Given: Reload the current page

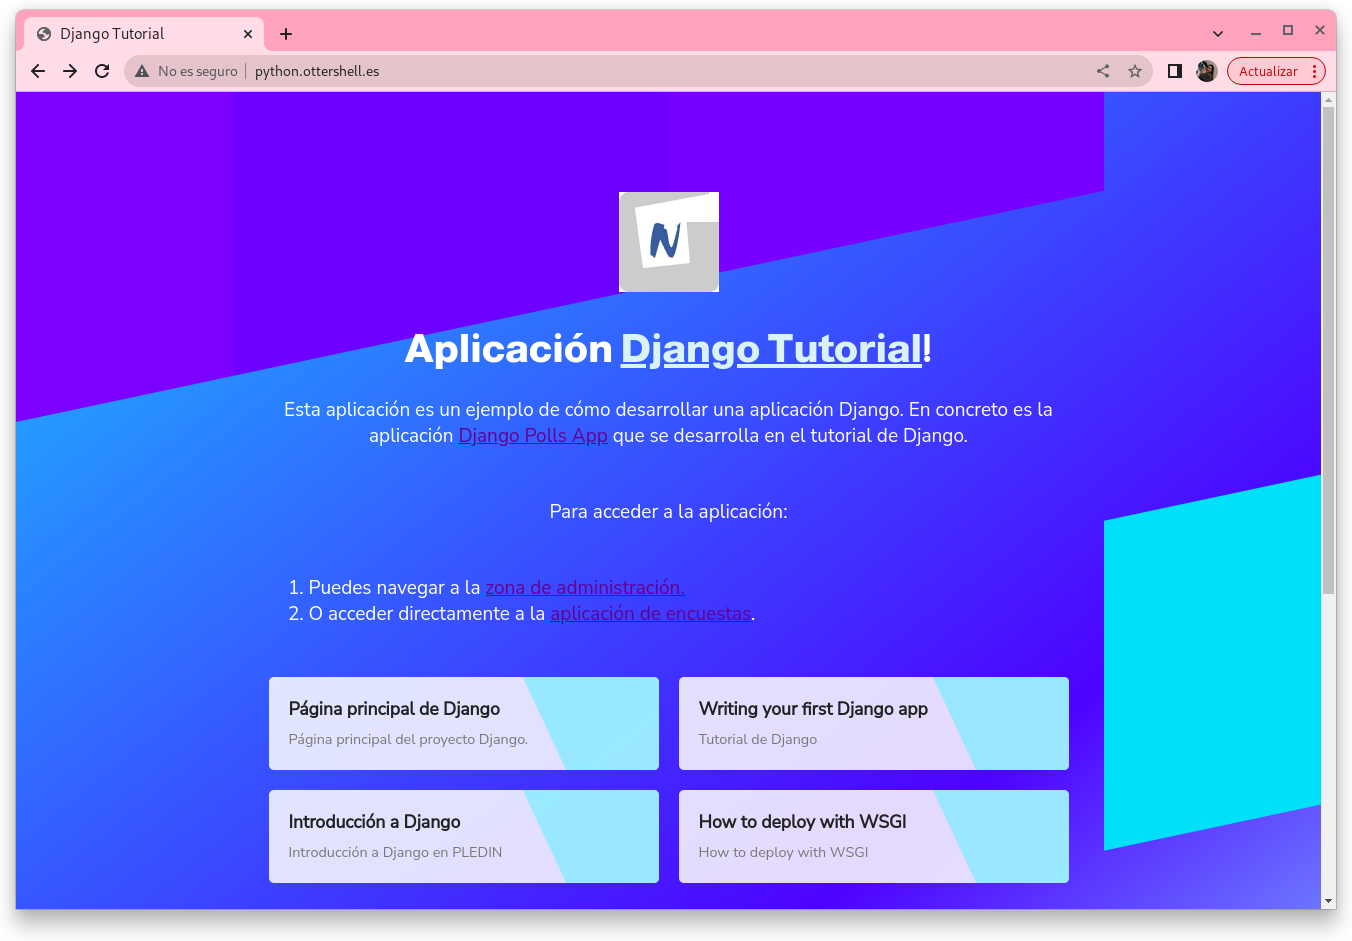Looking at the screenshot, I should point(102,71).
